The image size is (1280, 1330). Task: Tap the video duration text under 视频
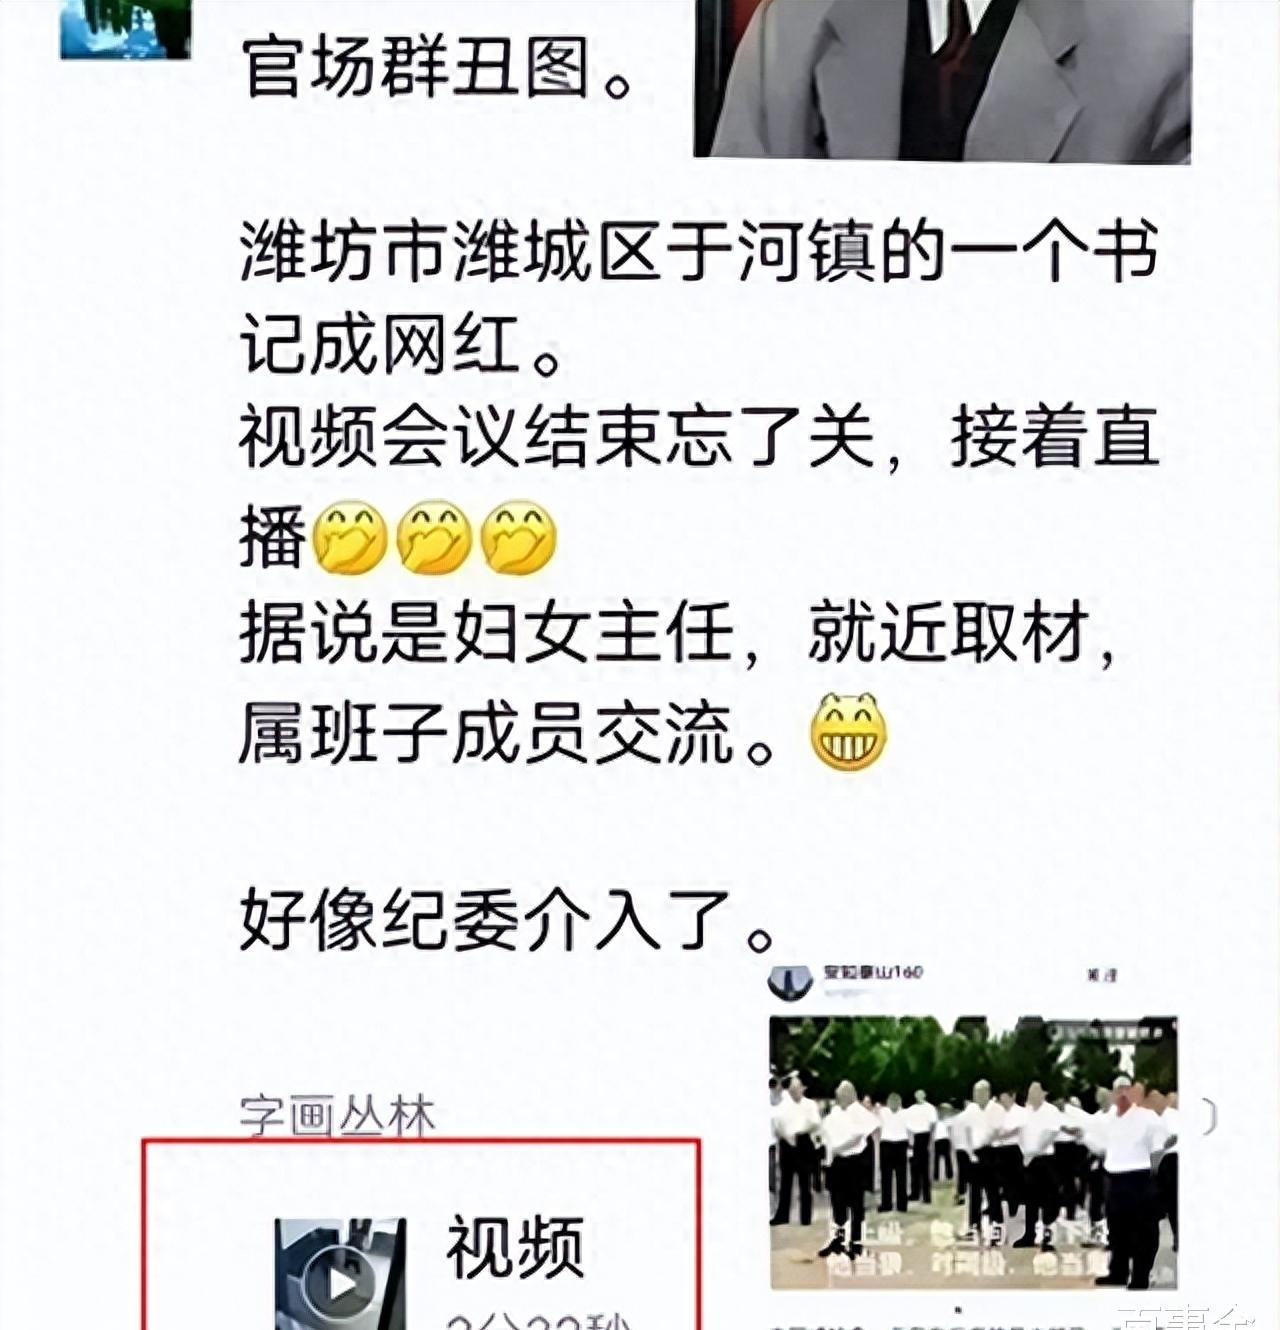point(540,1319)
